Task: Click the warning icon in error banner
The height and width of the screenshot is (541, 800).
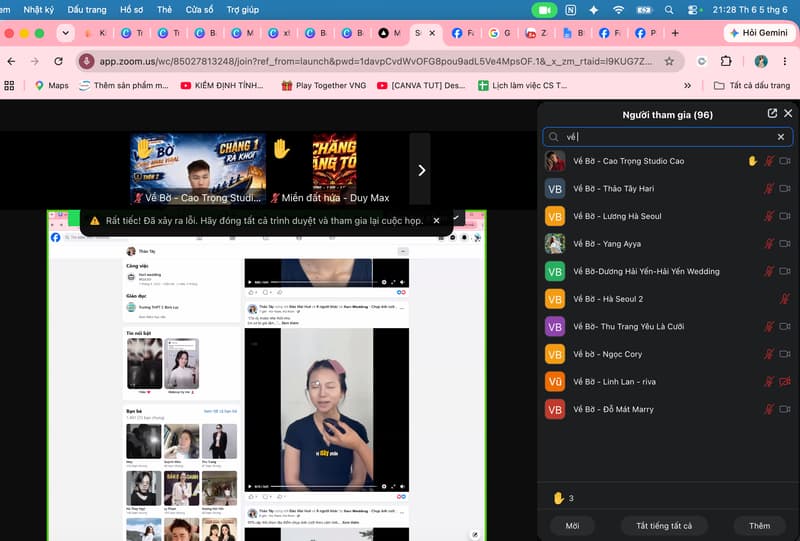Action: point(95,221)
